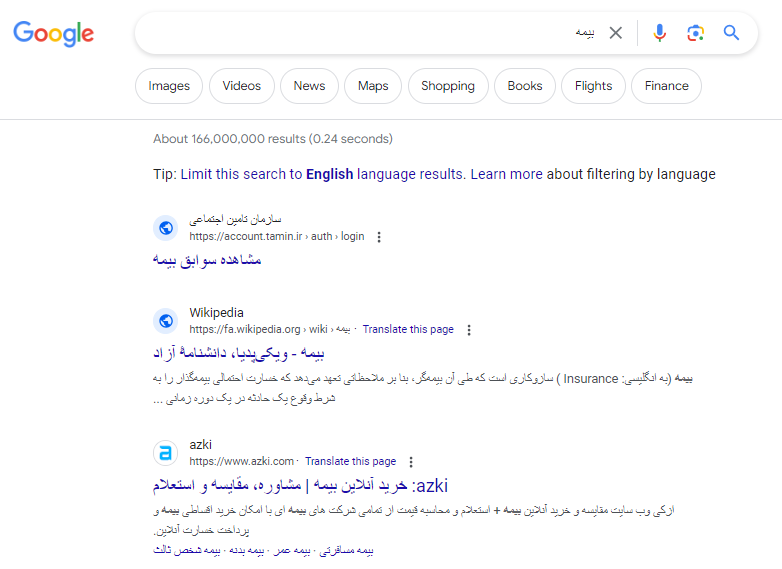Click the account.tamin.ir URL breadcrumb
Viewport: 782px width, 569px height.
pyautogui.click(x=277, y=236)
